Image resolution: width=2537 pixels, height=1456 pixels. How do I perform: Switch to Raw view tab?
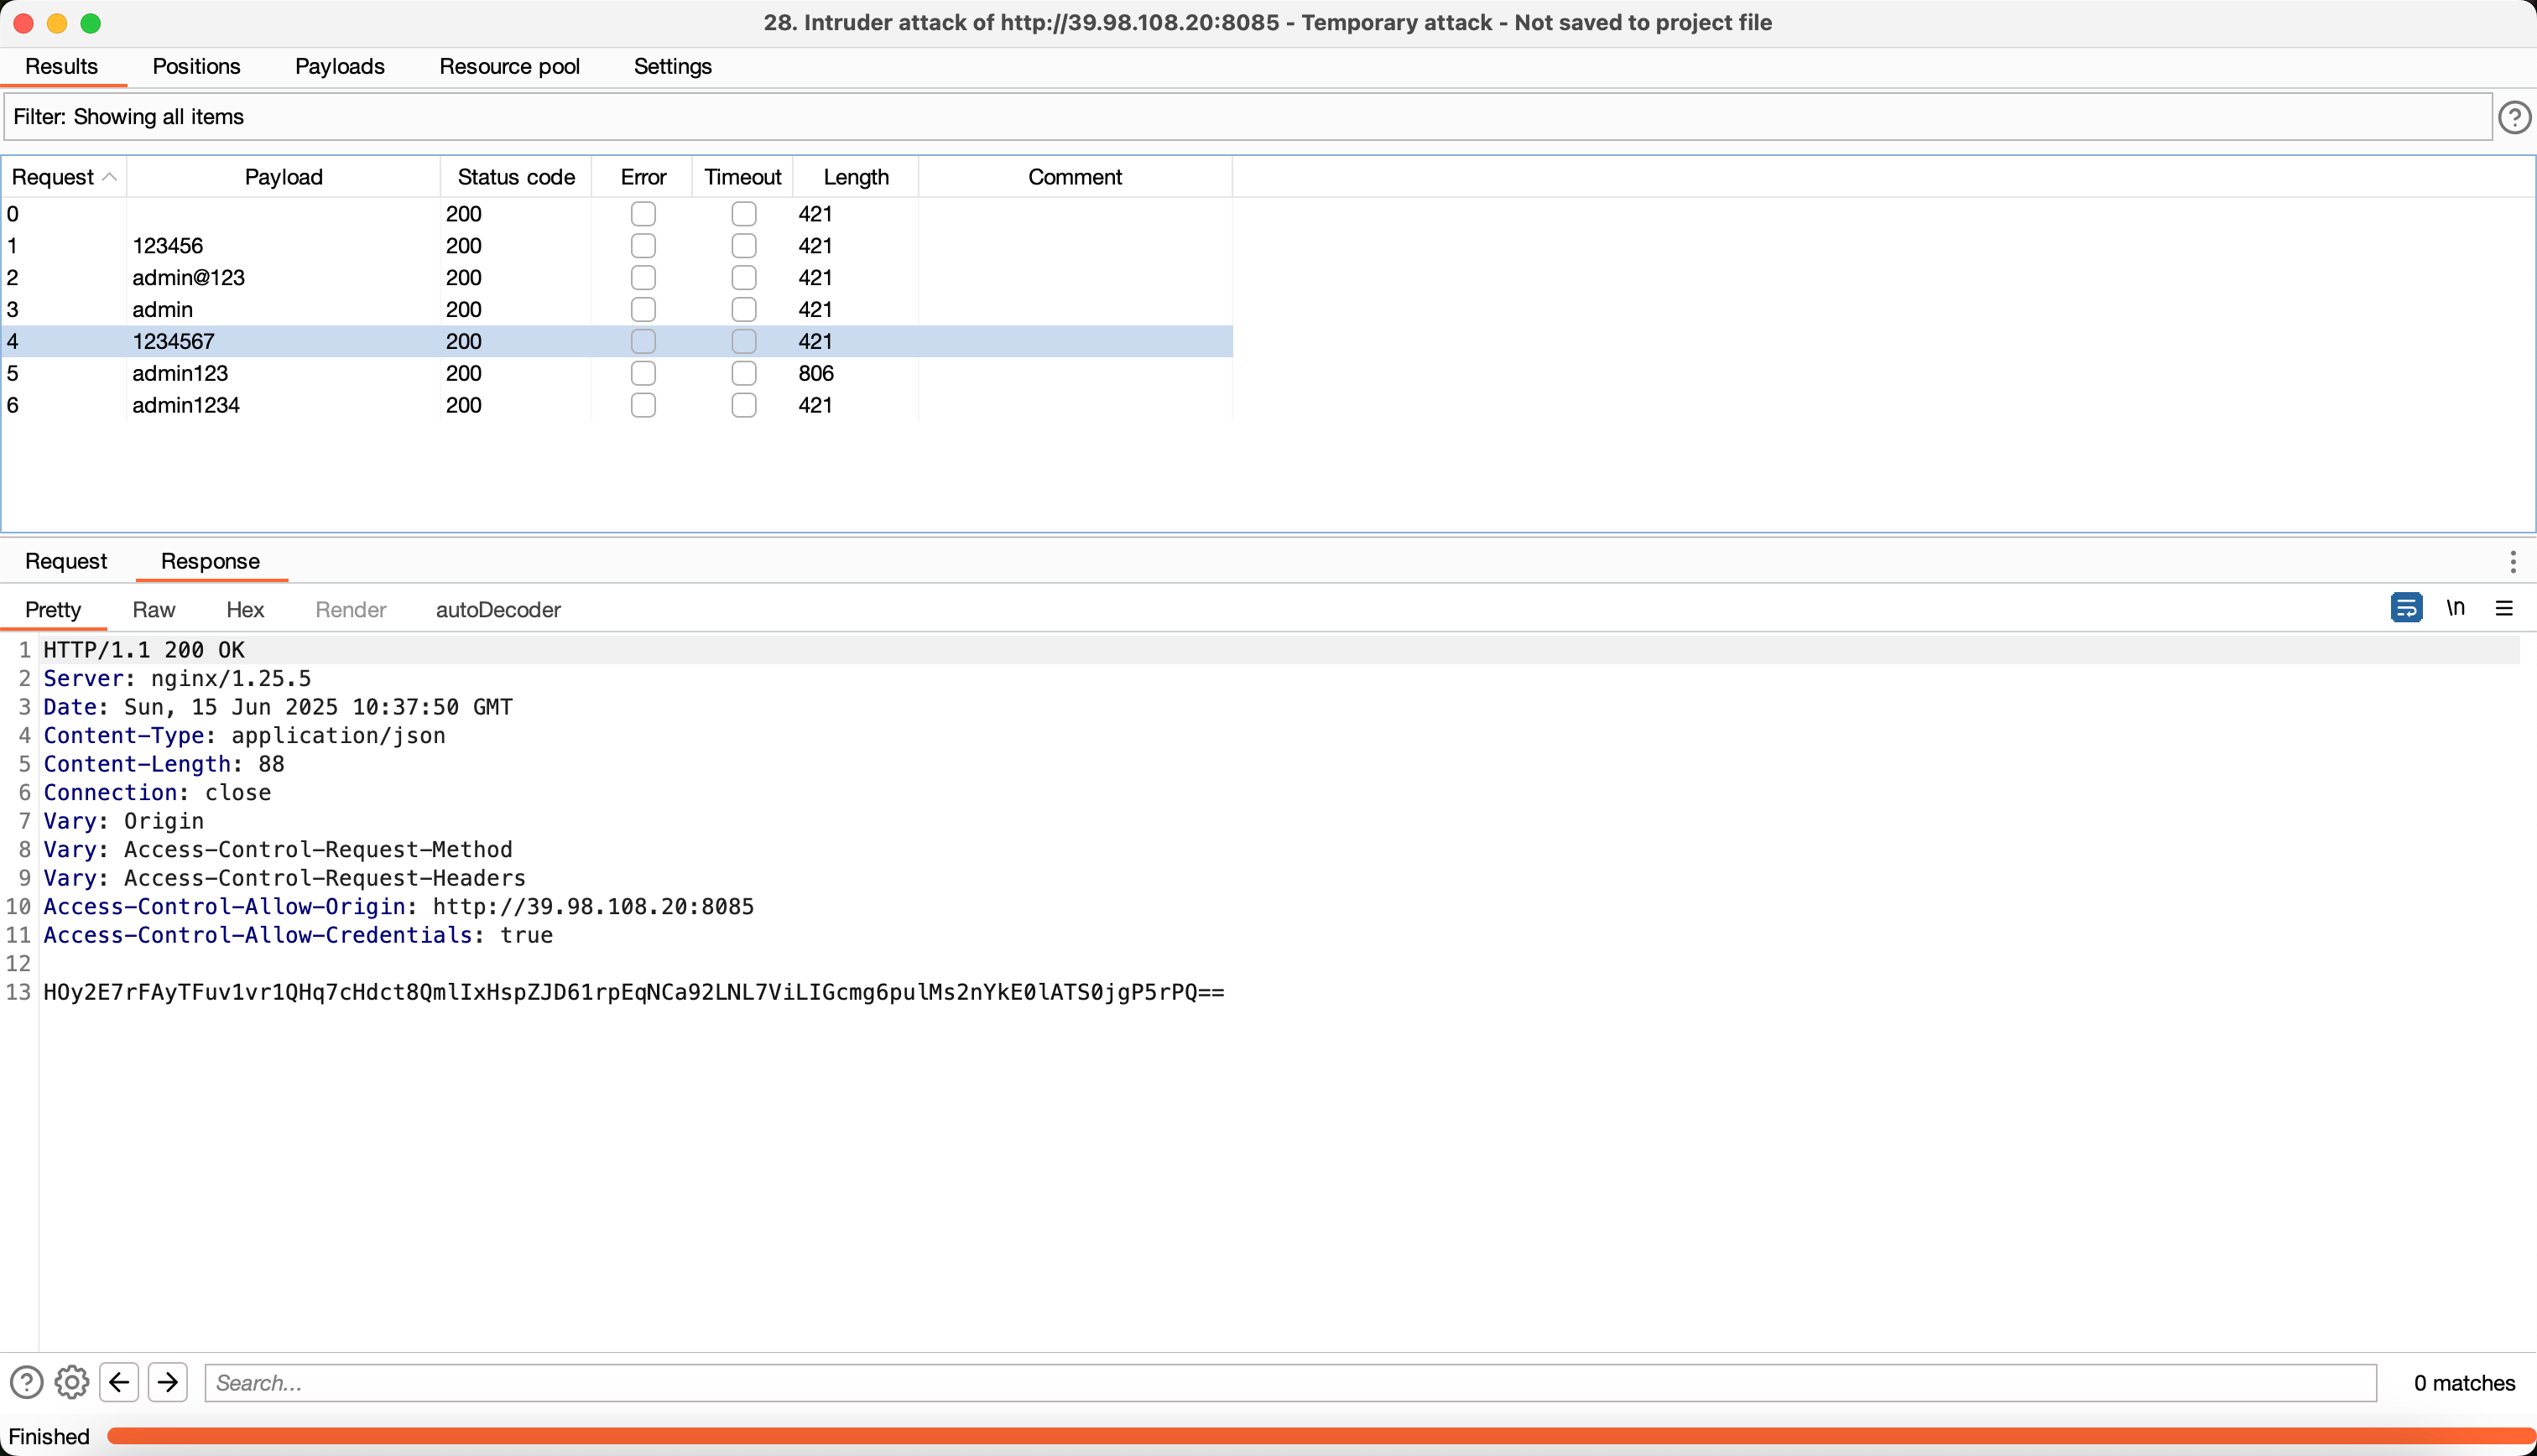154,609
